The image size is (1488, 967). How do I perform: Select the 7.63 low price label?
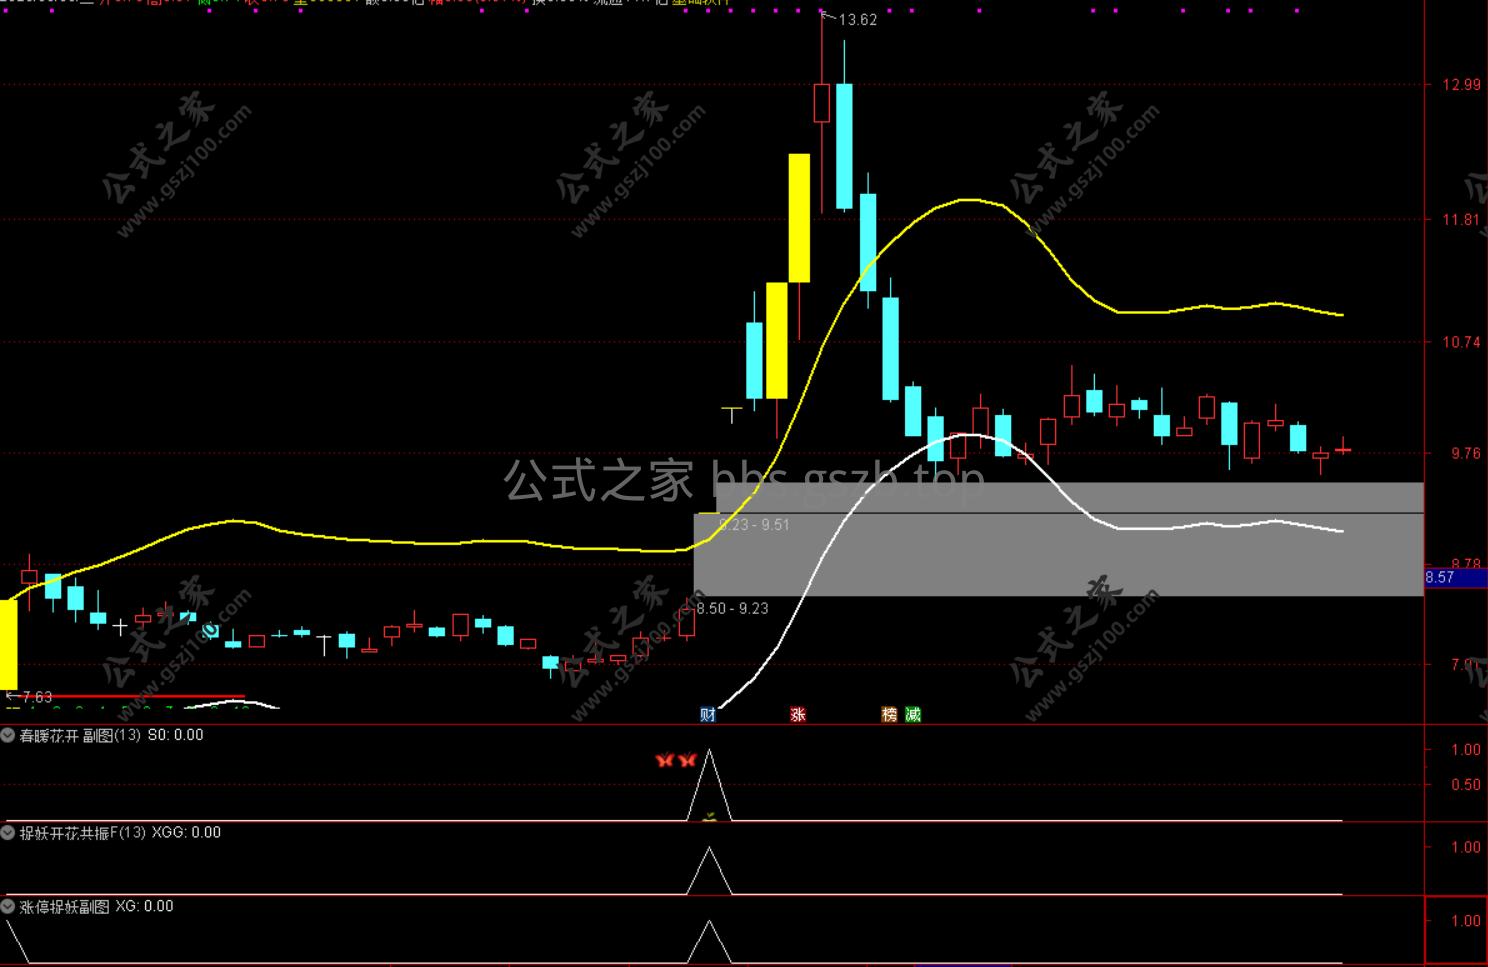(36, 696)
